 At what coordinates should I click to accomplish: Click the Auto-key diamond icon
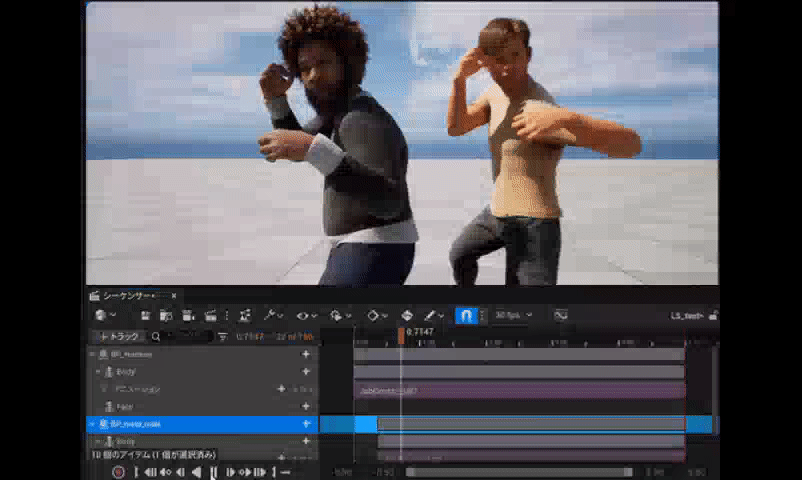click(x=407, y=316)
